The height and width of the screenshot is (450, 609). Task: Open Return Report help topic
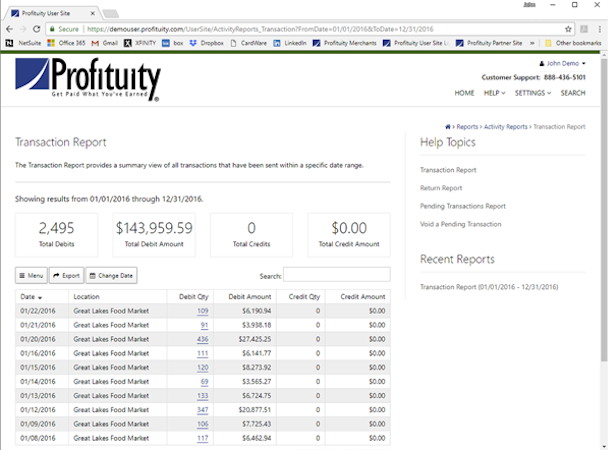click(x=441, y=188)
